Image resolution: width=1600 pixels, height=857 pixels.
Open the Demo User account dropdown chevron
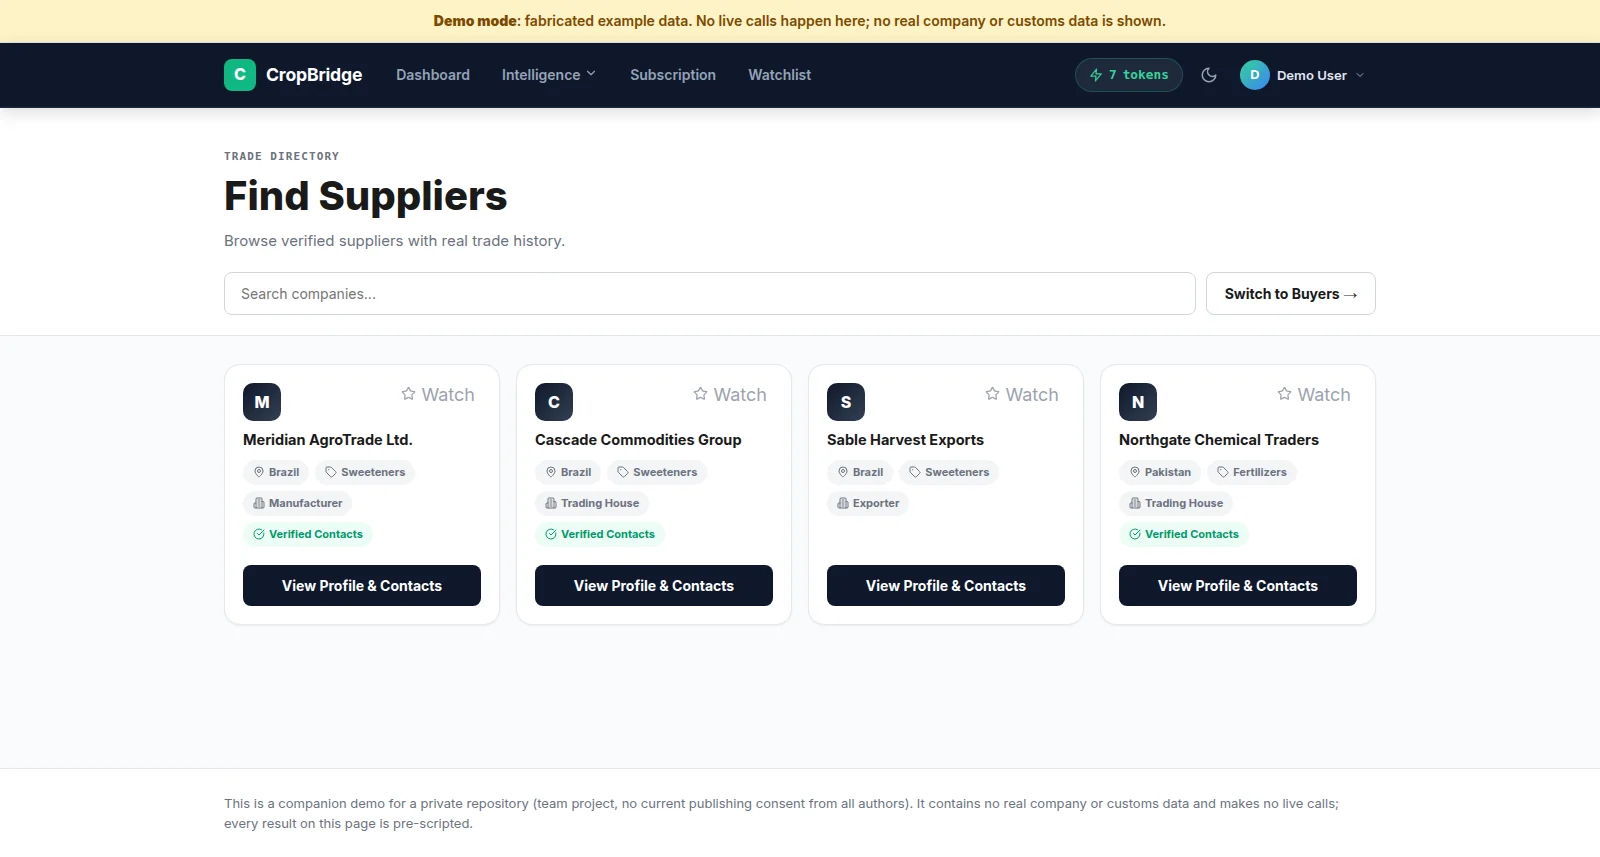(1360, 75)
